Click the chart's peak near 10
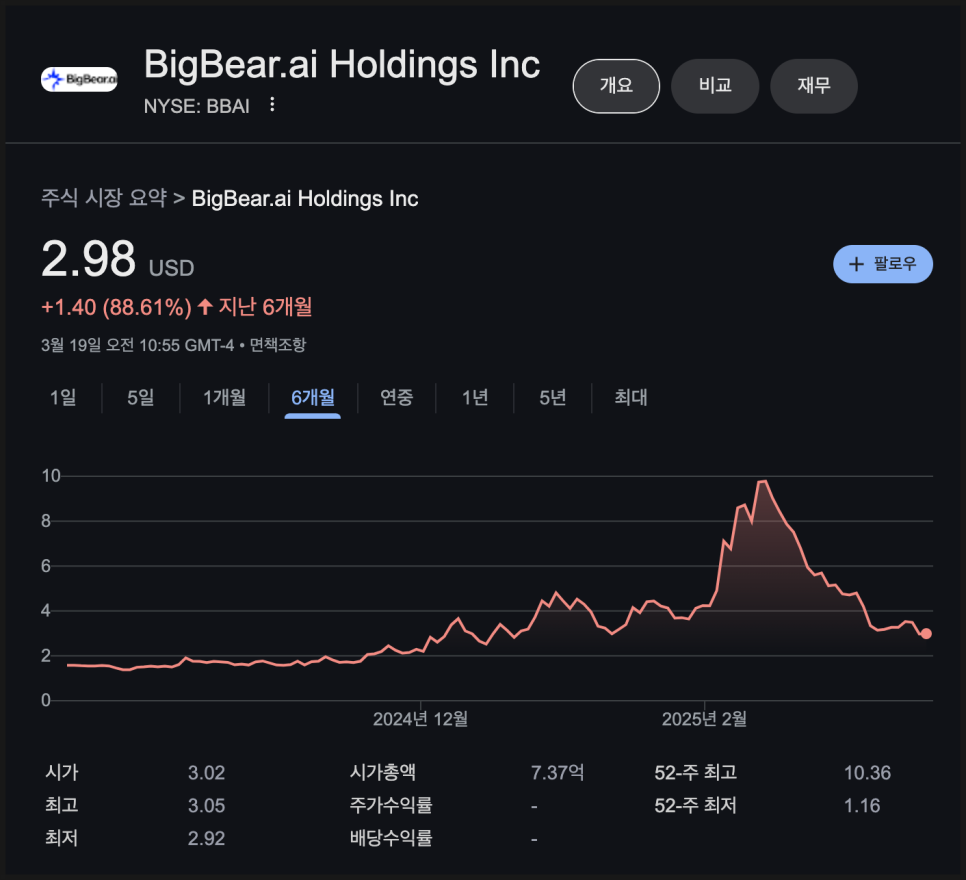Viewport: 966px width, 880px height. (763, 481)
